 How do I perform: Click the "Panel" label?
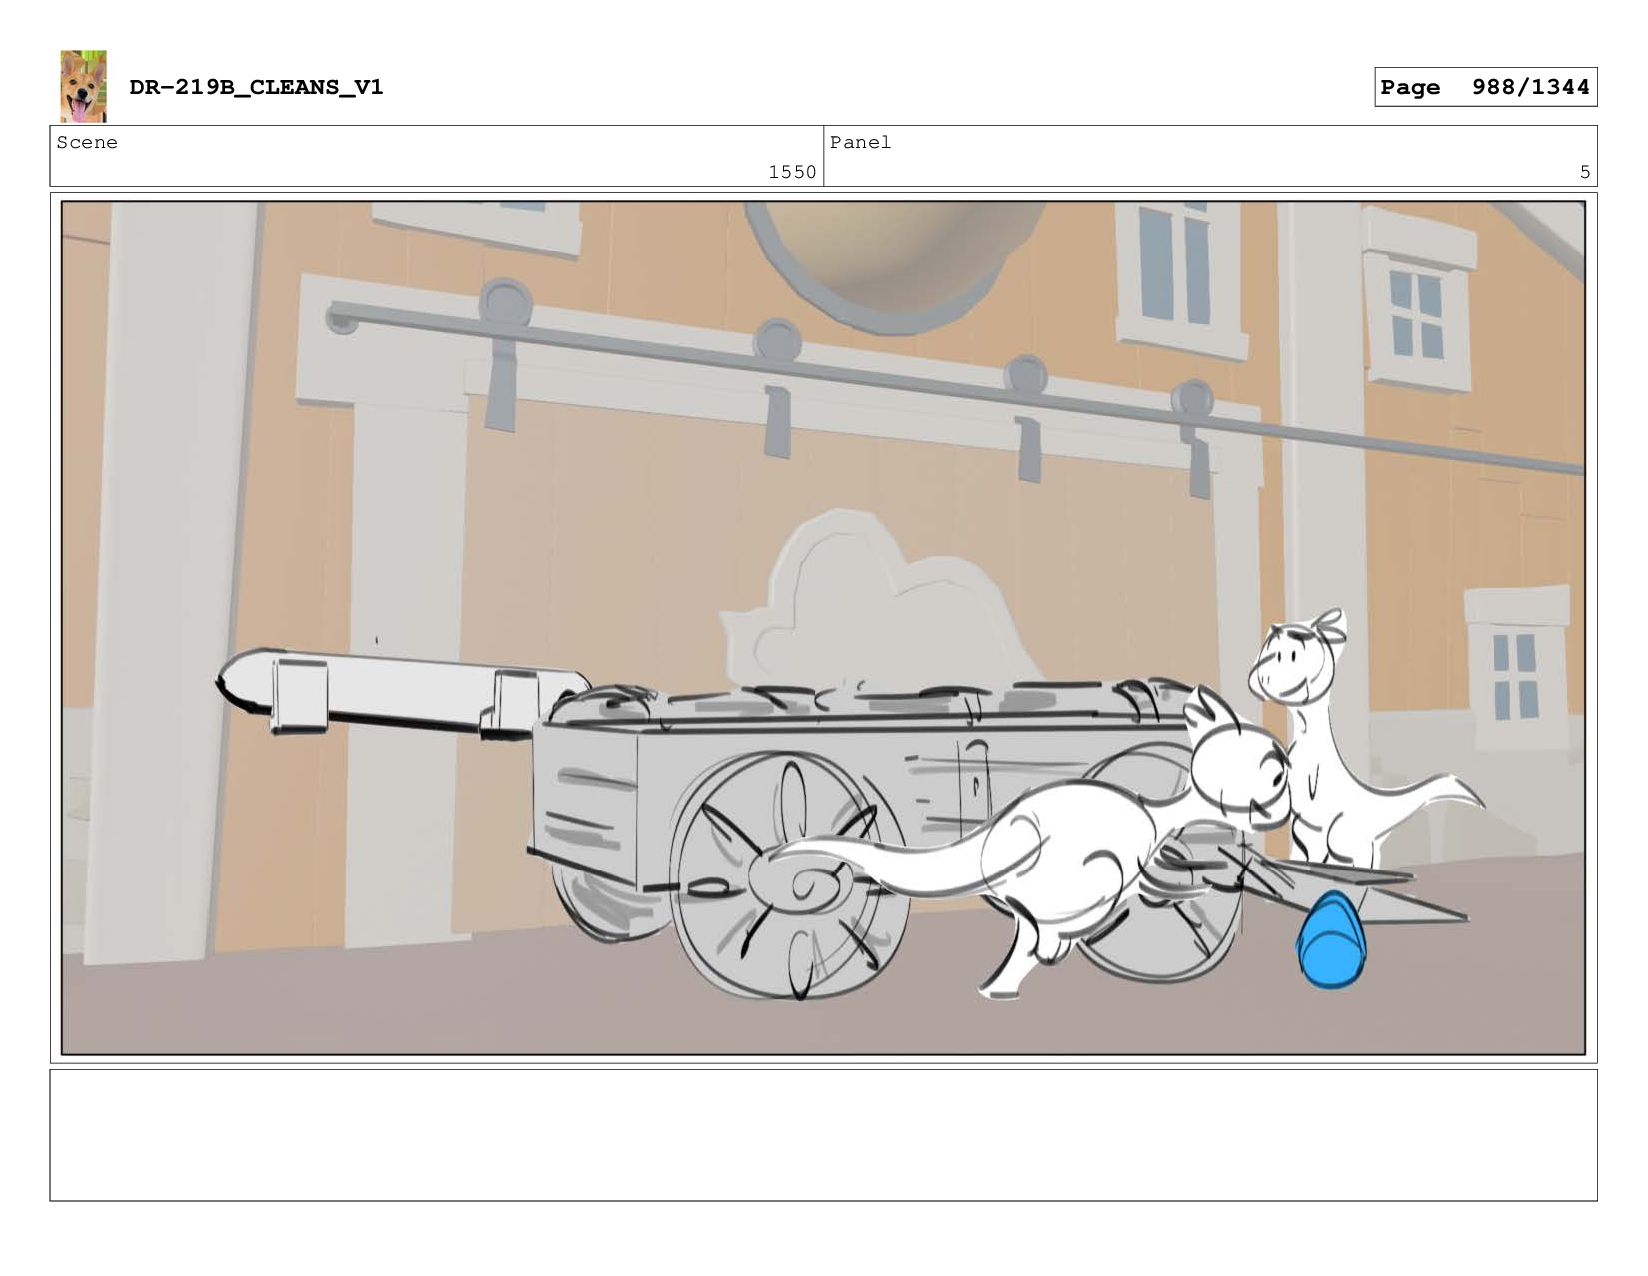860,142
